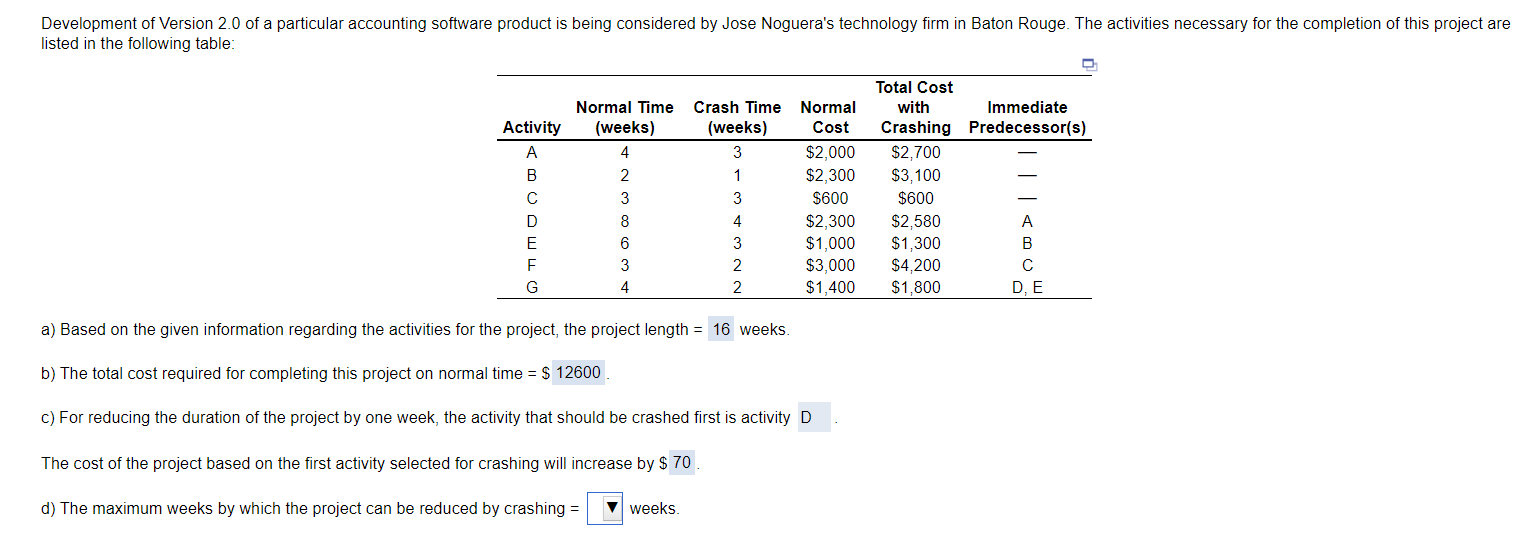
Task: Click the Activity column header
Action: click(531, 127)
